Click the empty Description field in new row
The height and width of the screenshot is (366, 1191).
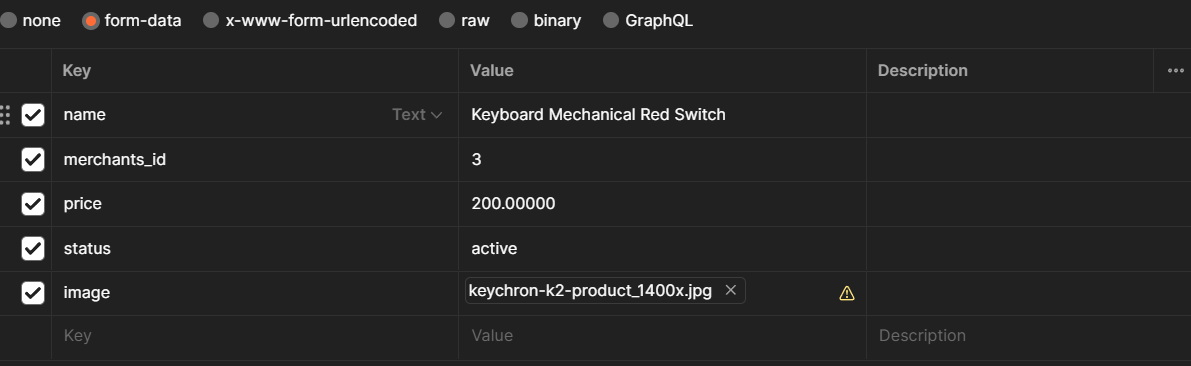click(x=1028, y=336)
